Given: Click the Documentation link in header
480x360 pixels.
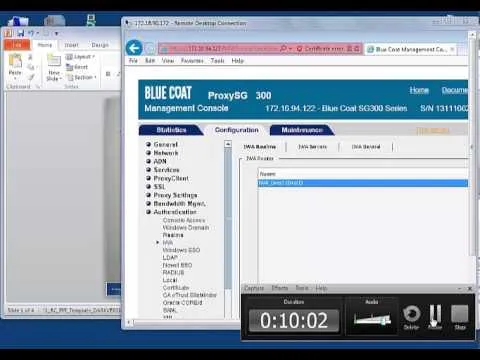Looking at the screenshot, I should tap(455, 90).
